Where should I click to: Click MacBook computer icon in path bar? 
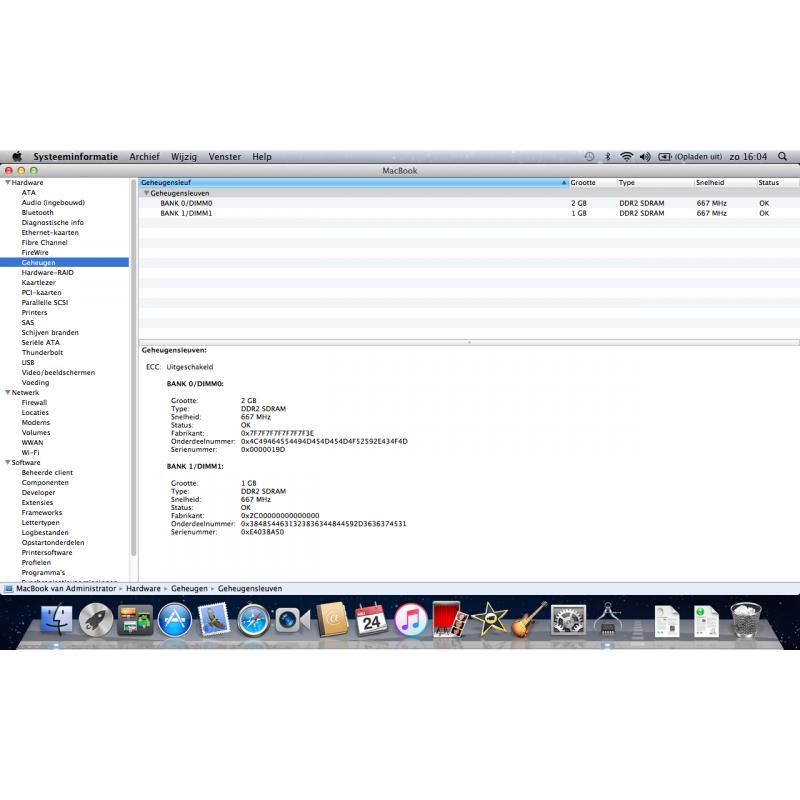(9, 589)
